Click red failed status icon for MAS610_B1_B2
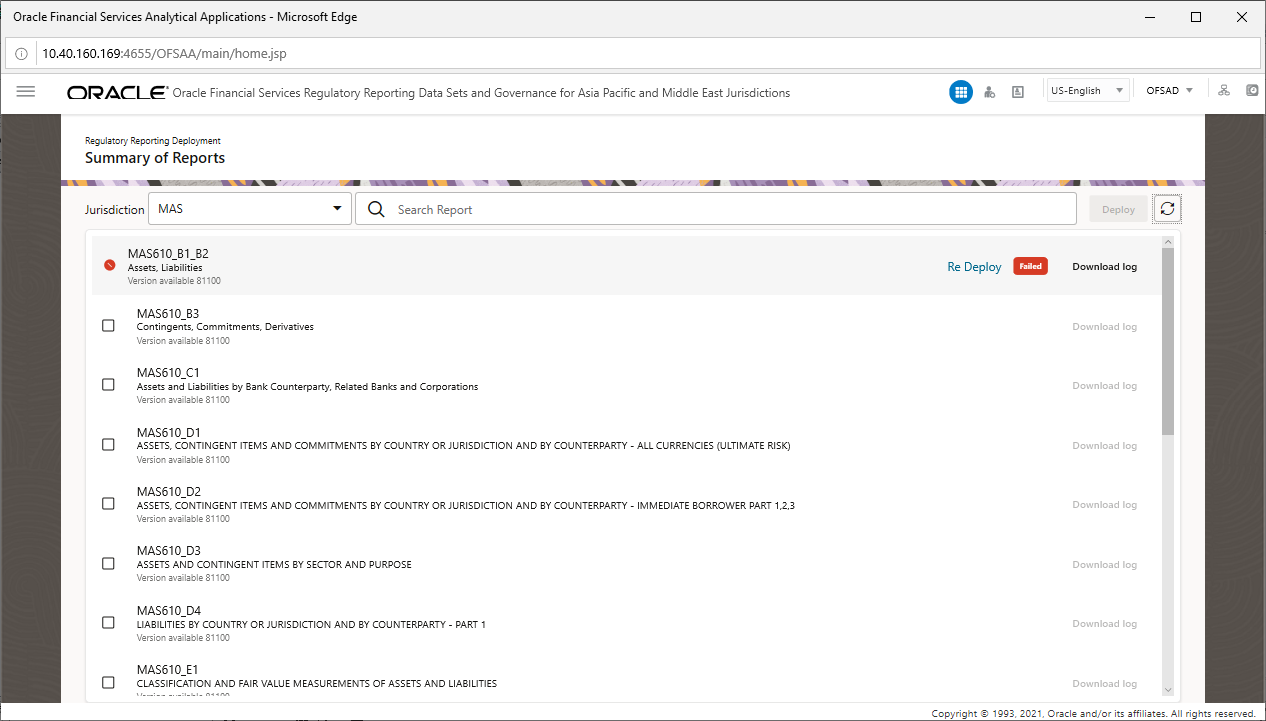Image resolution: width=1266 pixels, height=721 pixels. pos(110,266)
